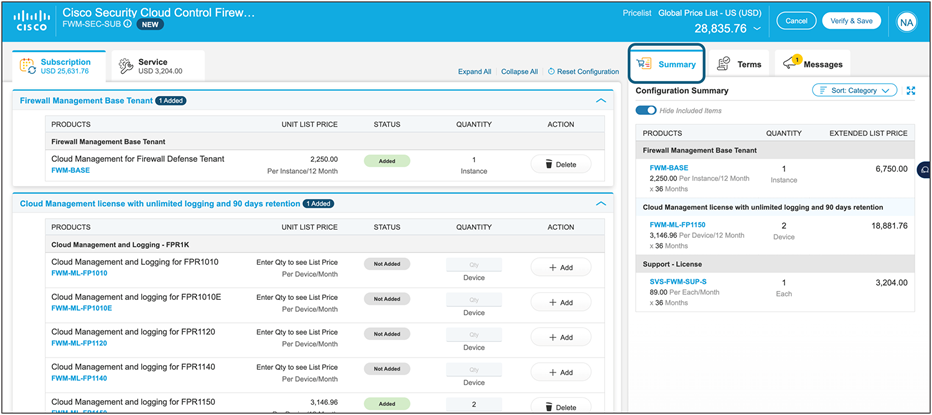The image size is (932, 415).
Task: Click quantity field for FPR1140
Action: pos(474,369)
